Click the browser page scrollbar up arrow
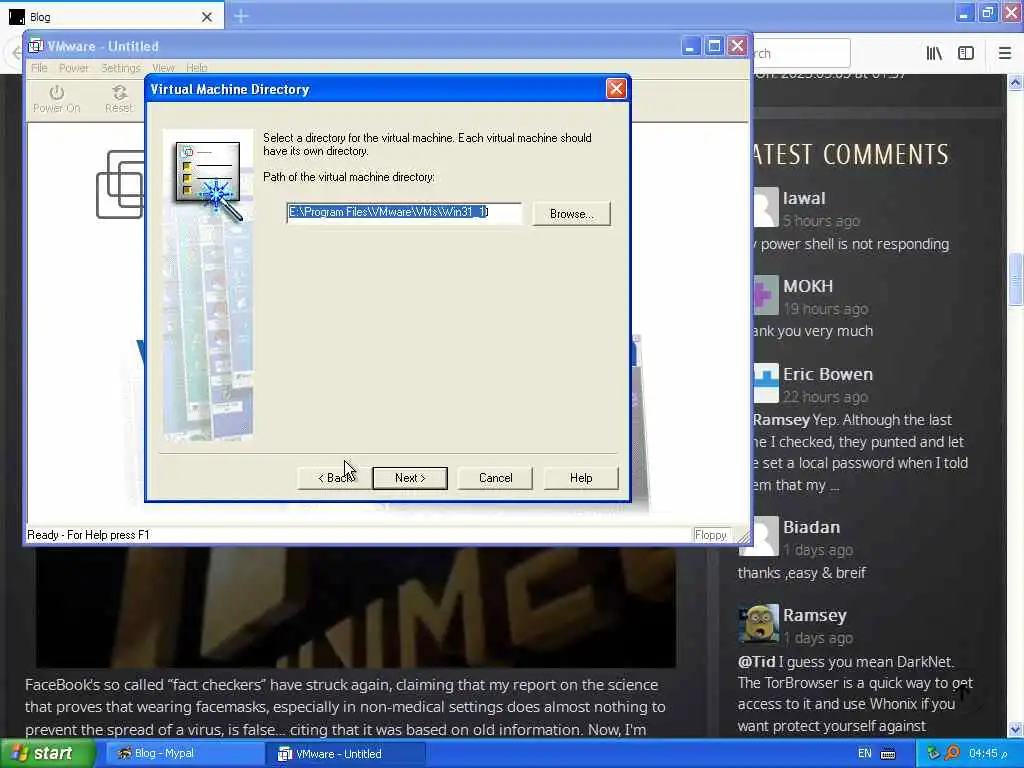 click(x=1016, y=82)
